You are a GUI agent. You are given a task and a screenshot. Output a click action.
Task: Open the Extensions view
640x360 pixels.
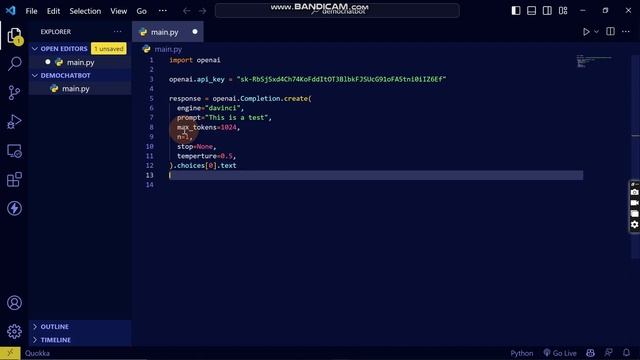tap(14, 180)
